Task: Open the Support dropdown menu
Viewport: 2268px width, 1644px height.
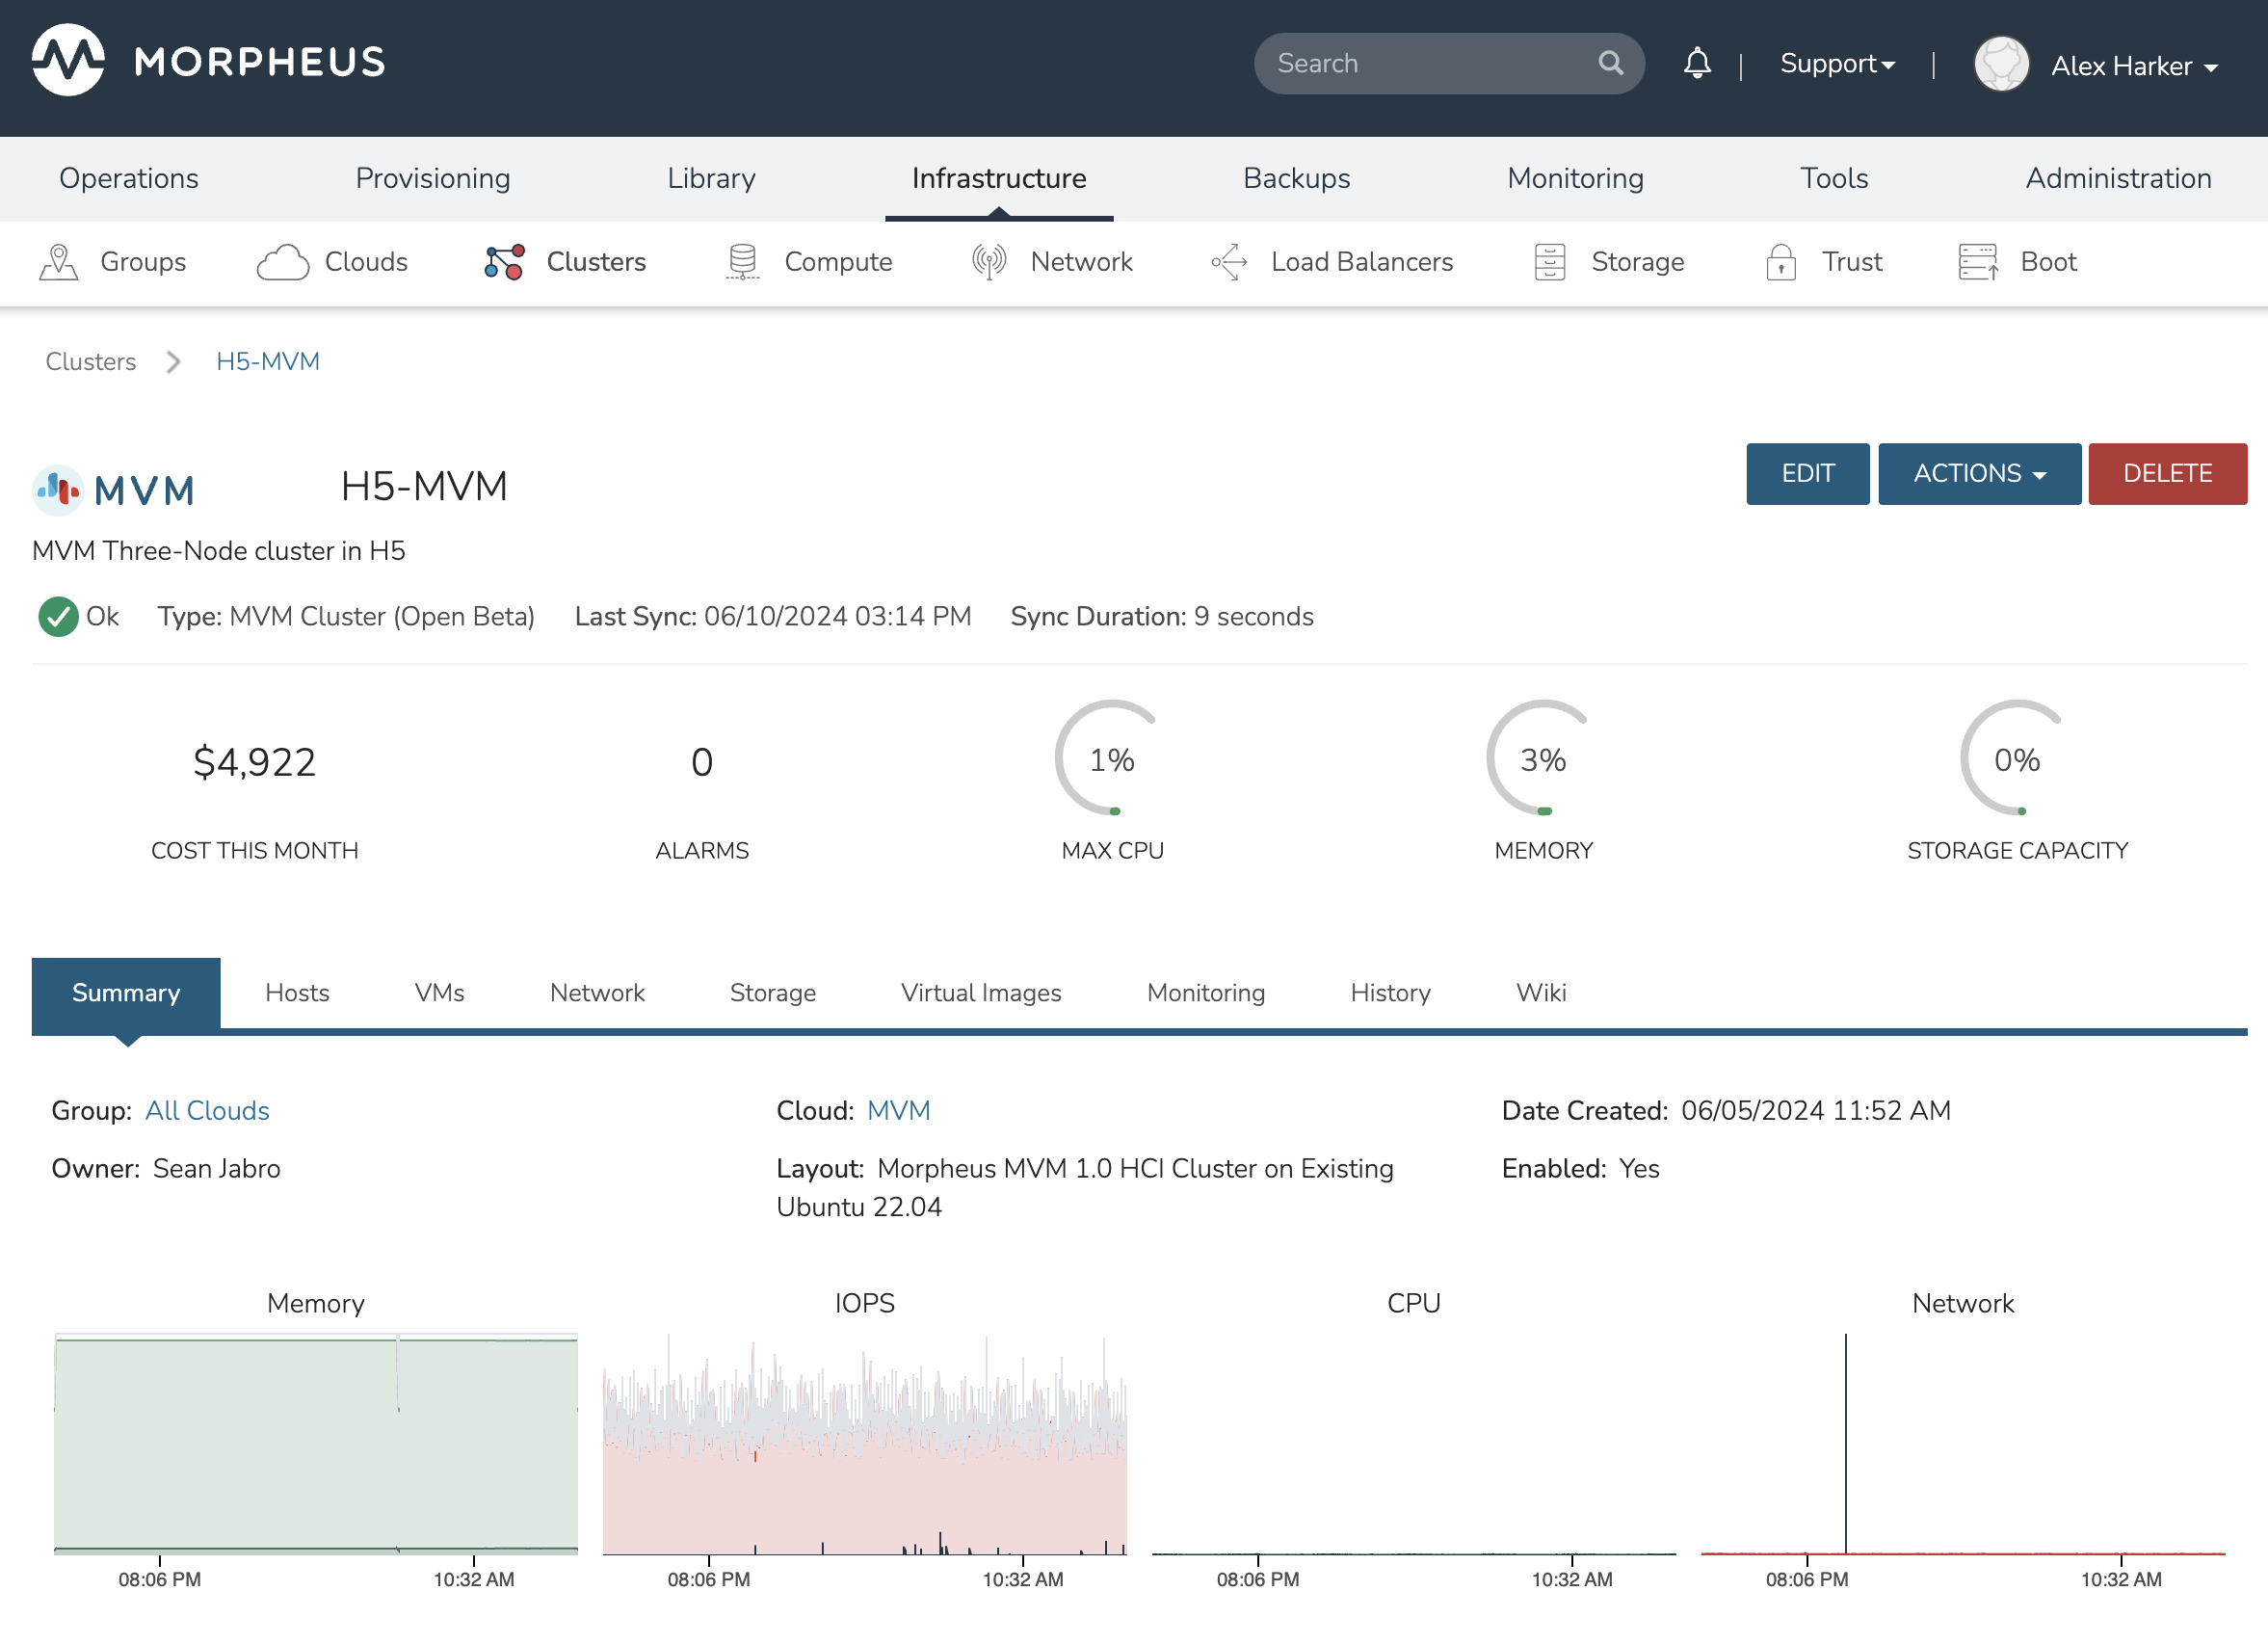Action: [x=1837, y=63]
